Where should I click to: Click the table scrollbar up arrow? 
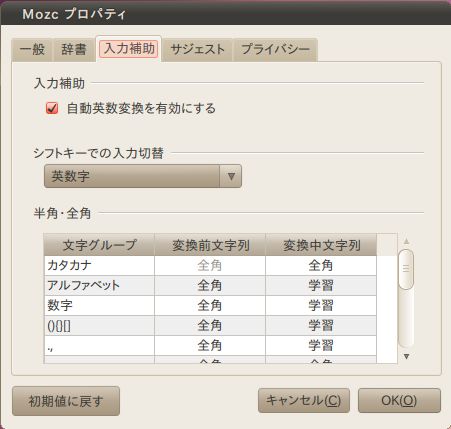(x=406, y=241)
